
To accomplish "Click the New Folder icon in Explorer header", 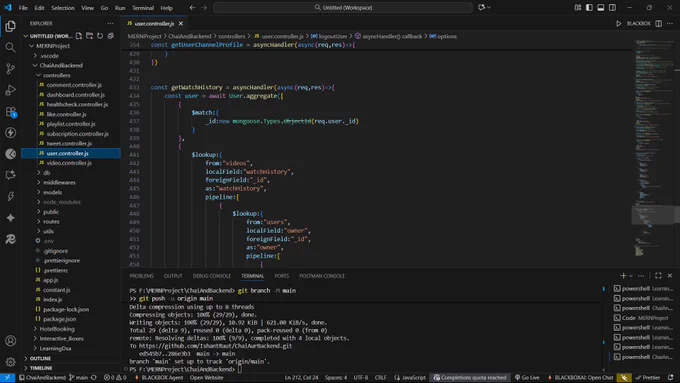I will (89, 36).
